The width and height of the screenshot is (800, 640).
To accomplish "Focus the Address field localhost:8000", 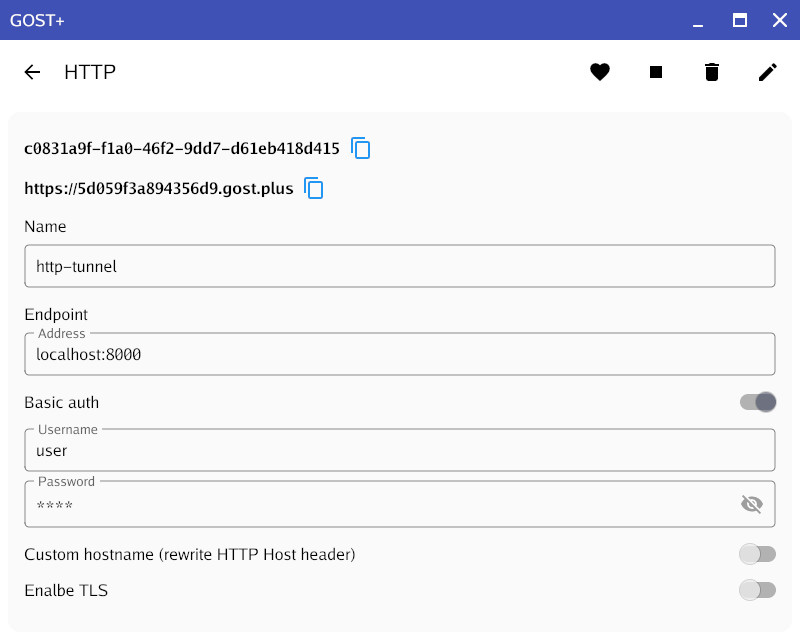I will tap(400, 354).
